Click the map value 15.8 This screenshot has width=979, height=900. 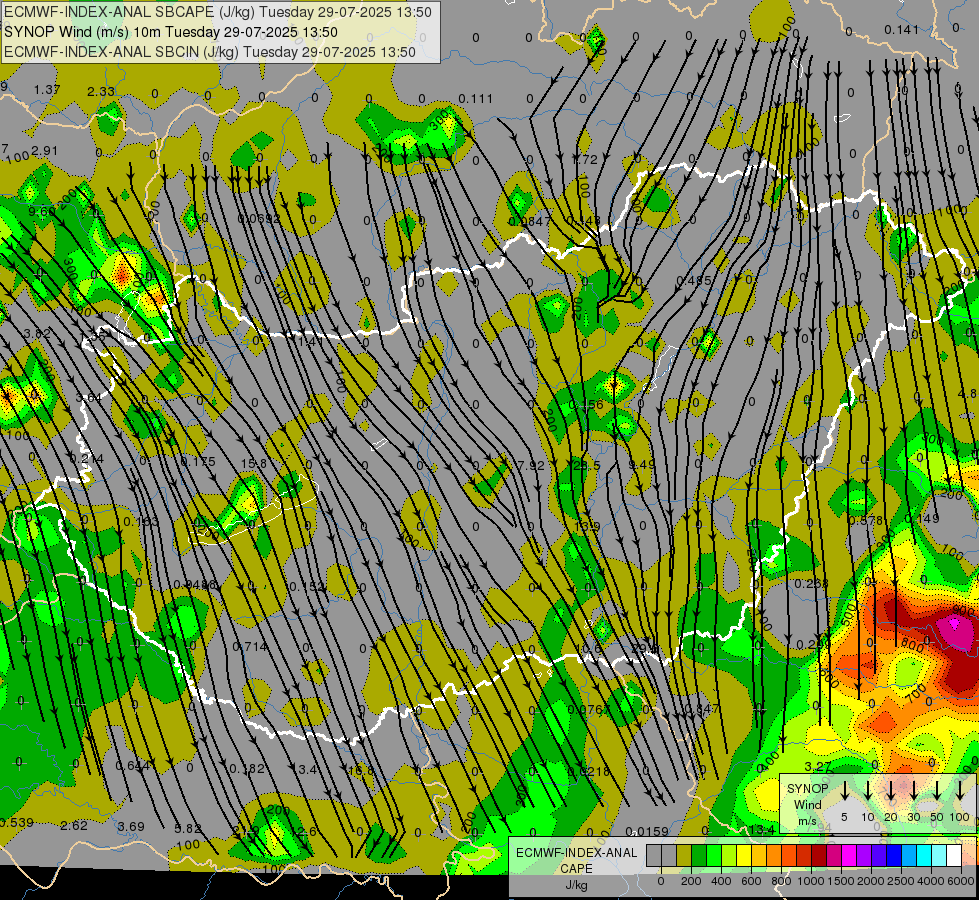(x=253, y=463)
